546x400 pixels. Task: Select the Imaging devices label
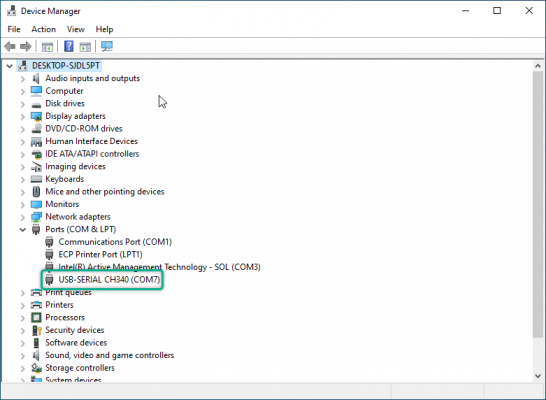pos(75,166)
